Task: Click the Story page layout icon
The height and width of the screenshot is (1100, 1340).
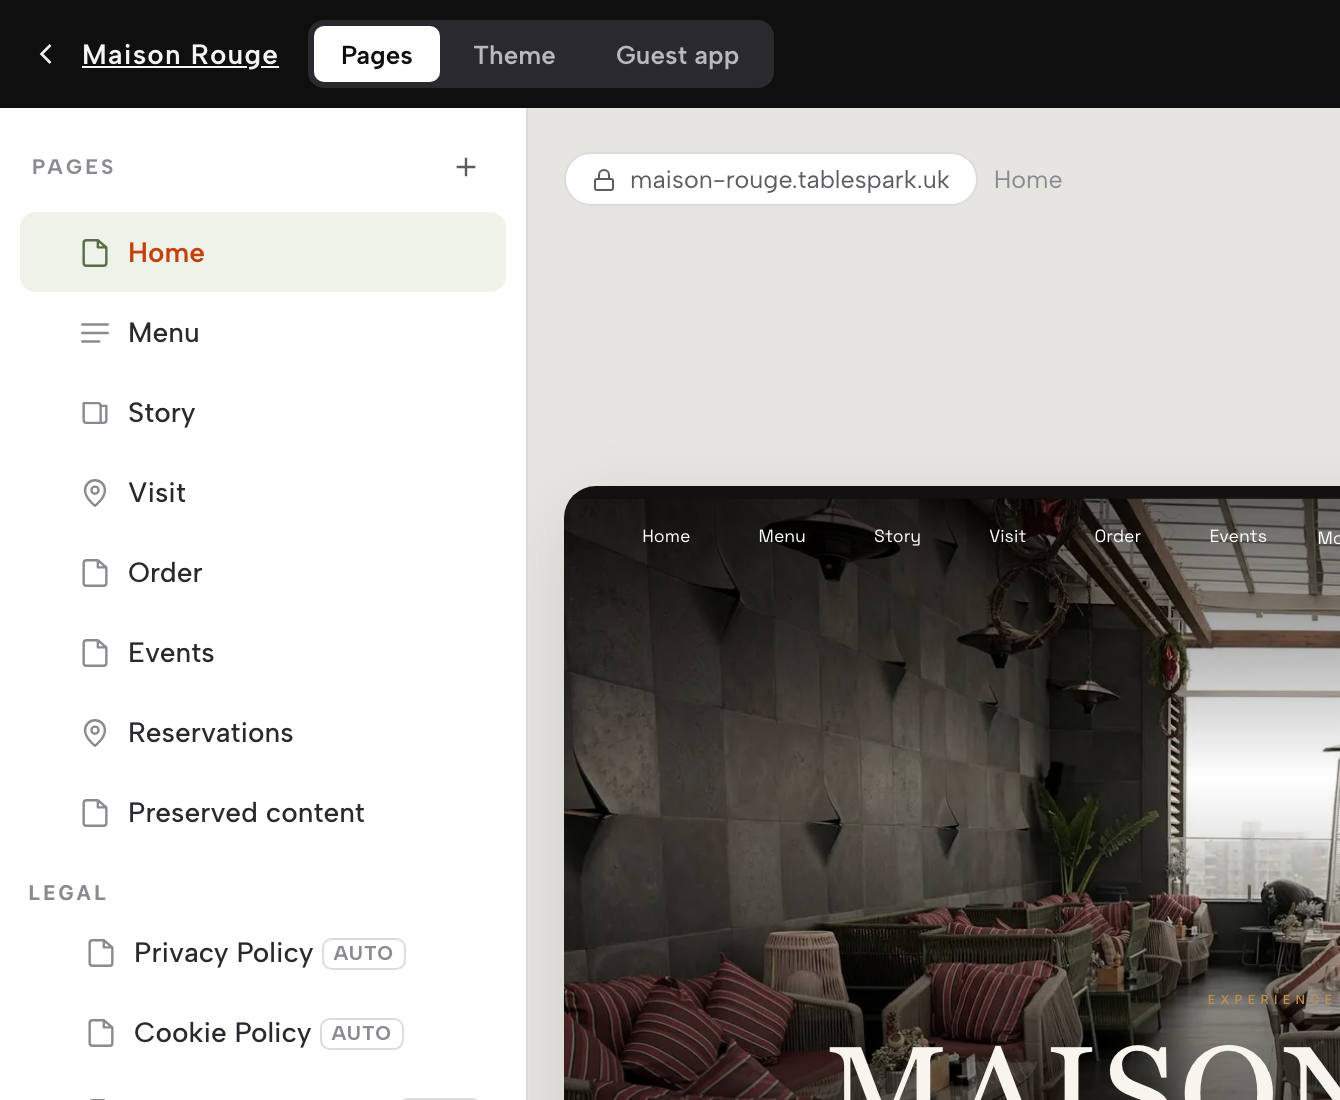Action: point(95,413)
